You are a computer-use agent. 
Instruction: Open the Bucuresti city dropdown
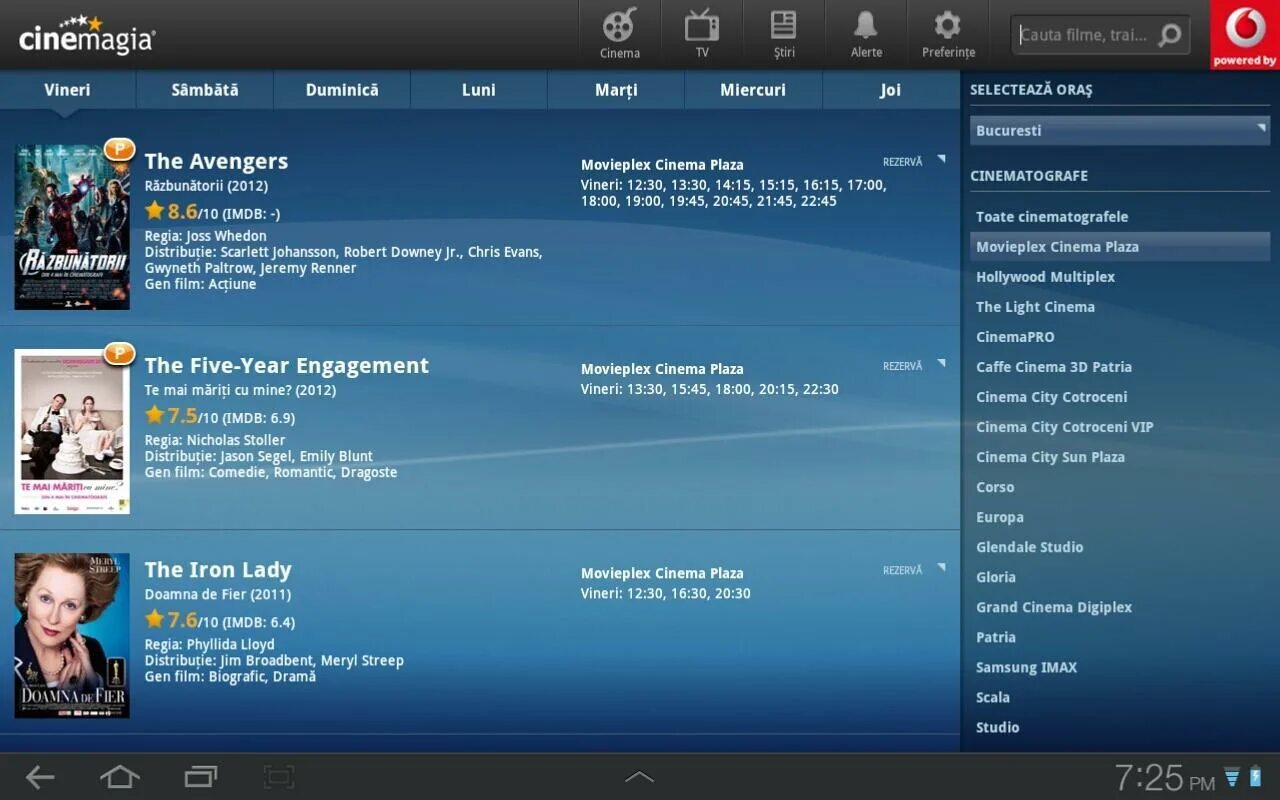(x=1120, y=131)
